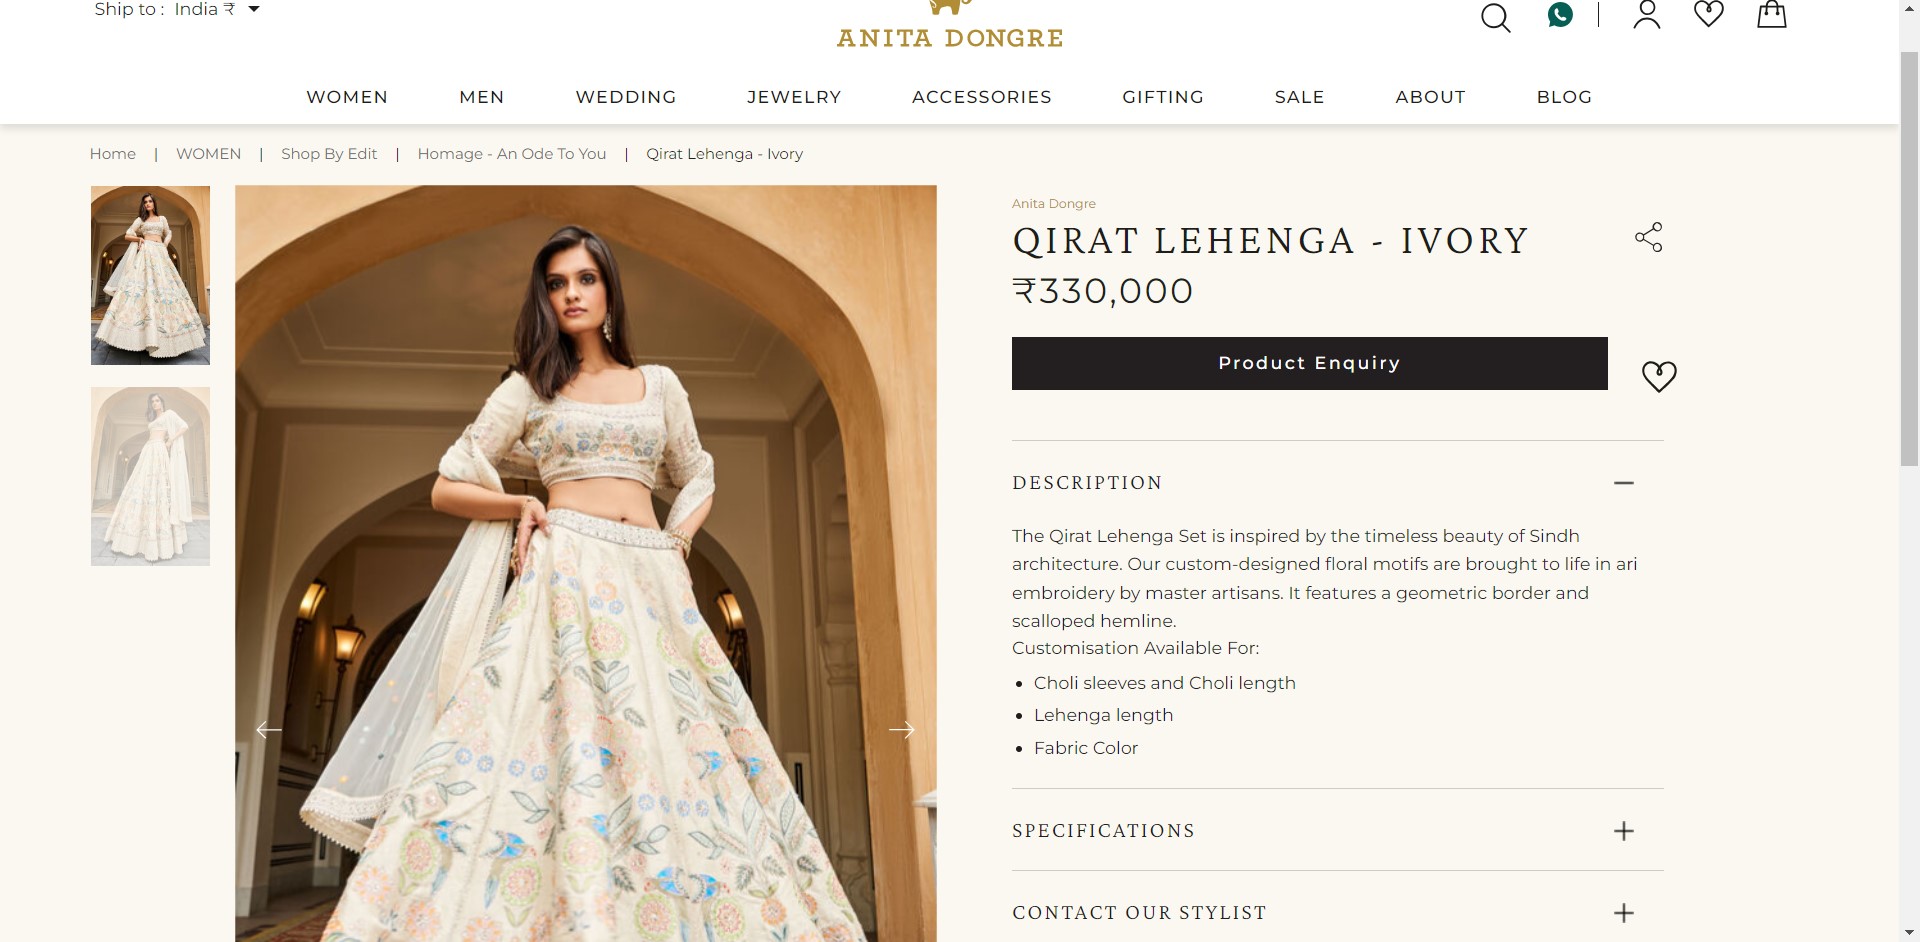This screenshot has height=942, width=1920.
Task: Expand the Contact Our Stylist section
Action: [x=1338, y=913]
